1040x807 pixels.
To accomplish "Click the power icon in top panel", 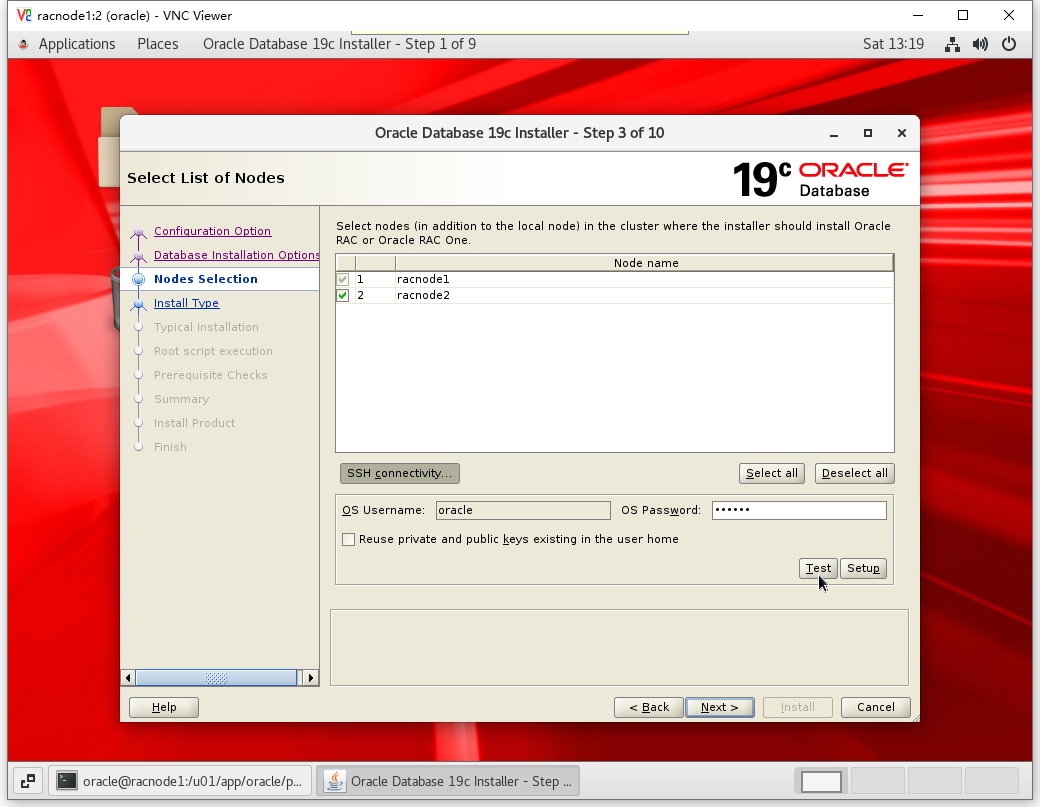I will pyautogui.click(x=1009, y=44).
